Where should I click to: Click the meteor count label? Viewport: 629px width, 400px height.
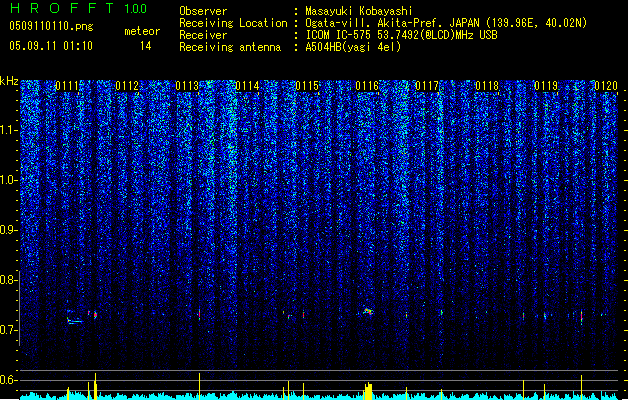coord(142,31)
